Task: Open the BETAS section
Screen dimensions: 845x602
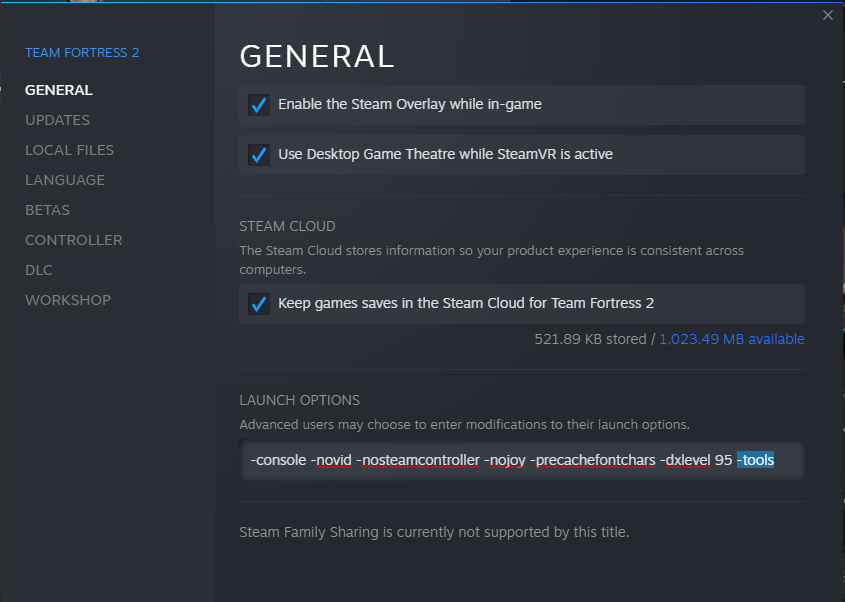Action: 46,210
